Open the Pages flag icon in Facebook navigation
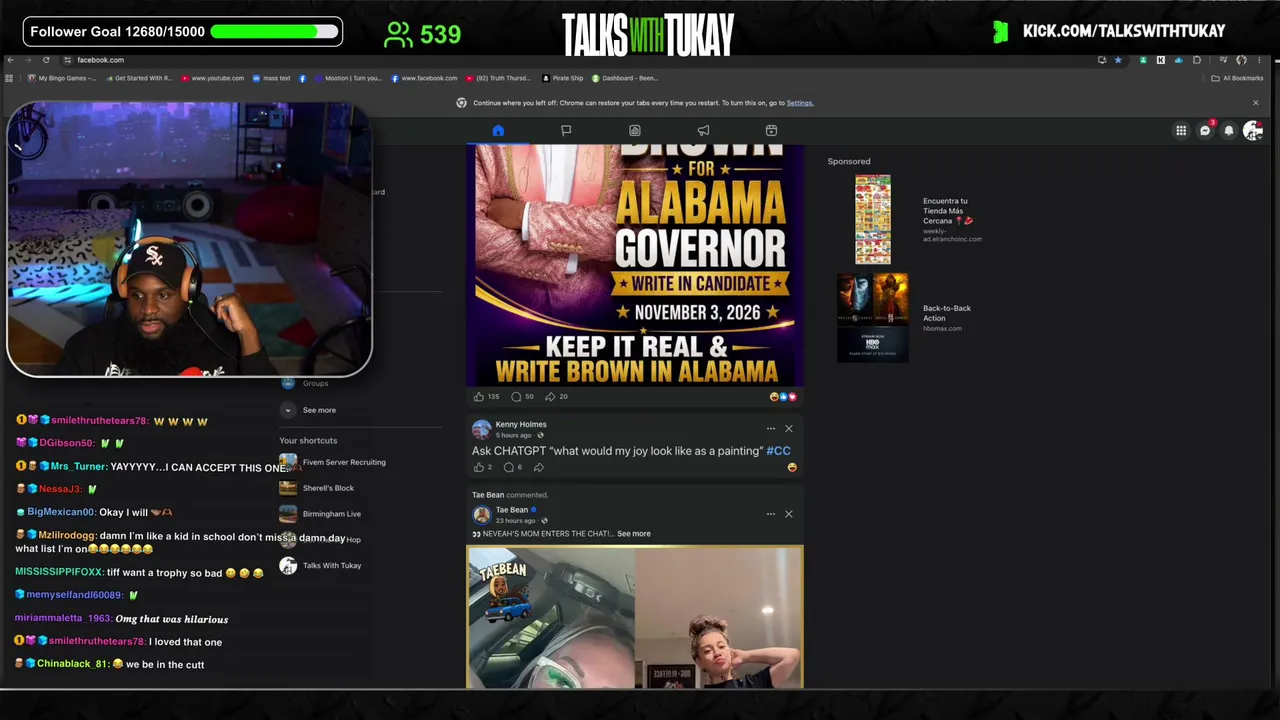The width and height of the screenshot is (1280, 720). tap(566, 130)
